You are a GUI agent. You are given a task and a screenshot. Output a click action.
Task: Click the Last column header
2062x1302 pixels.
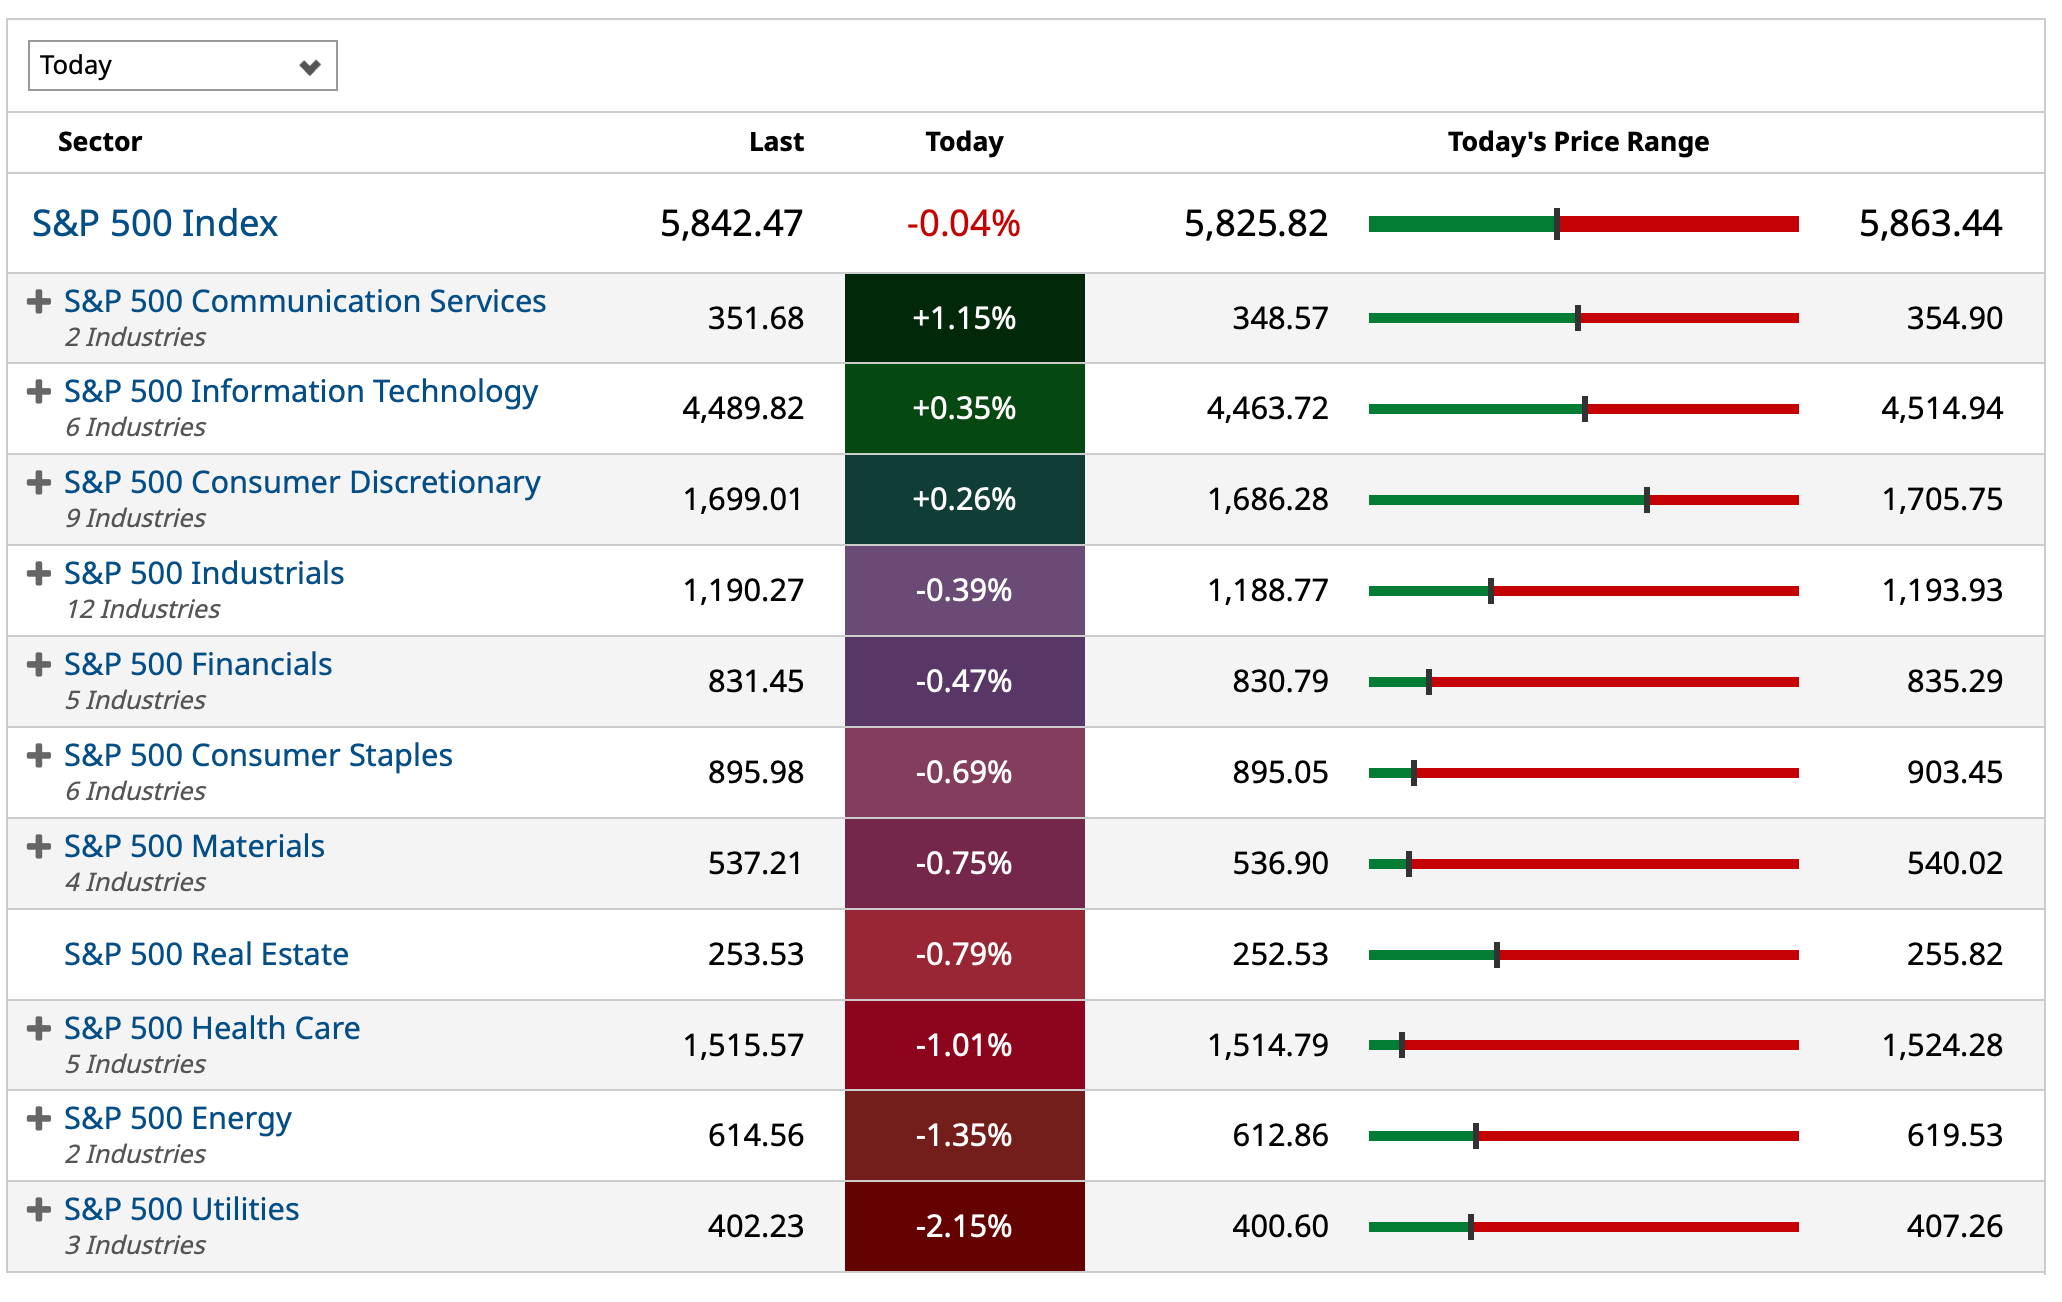(776, 142)
